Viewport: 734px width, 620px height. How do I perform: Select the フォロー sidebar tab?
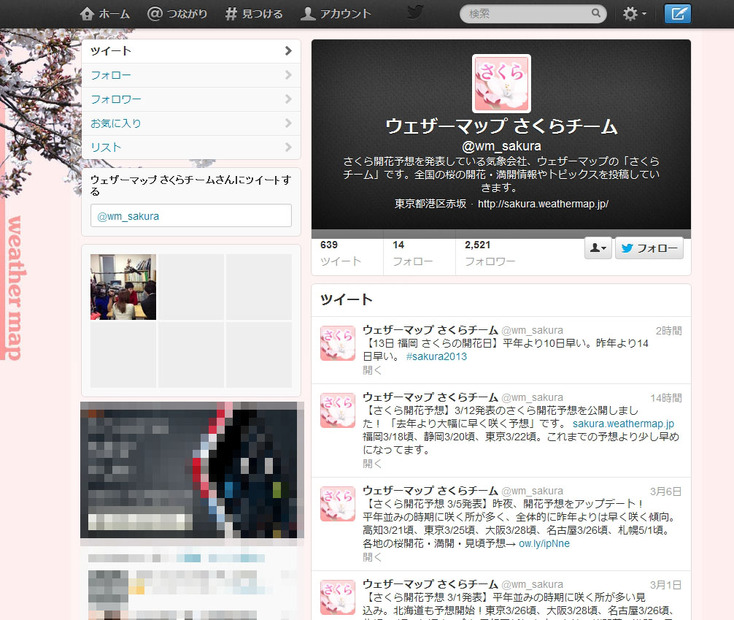[191, 75]
